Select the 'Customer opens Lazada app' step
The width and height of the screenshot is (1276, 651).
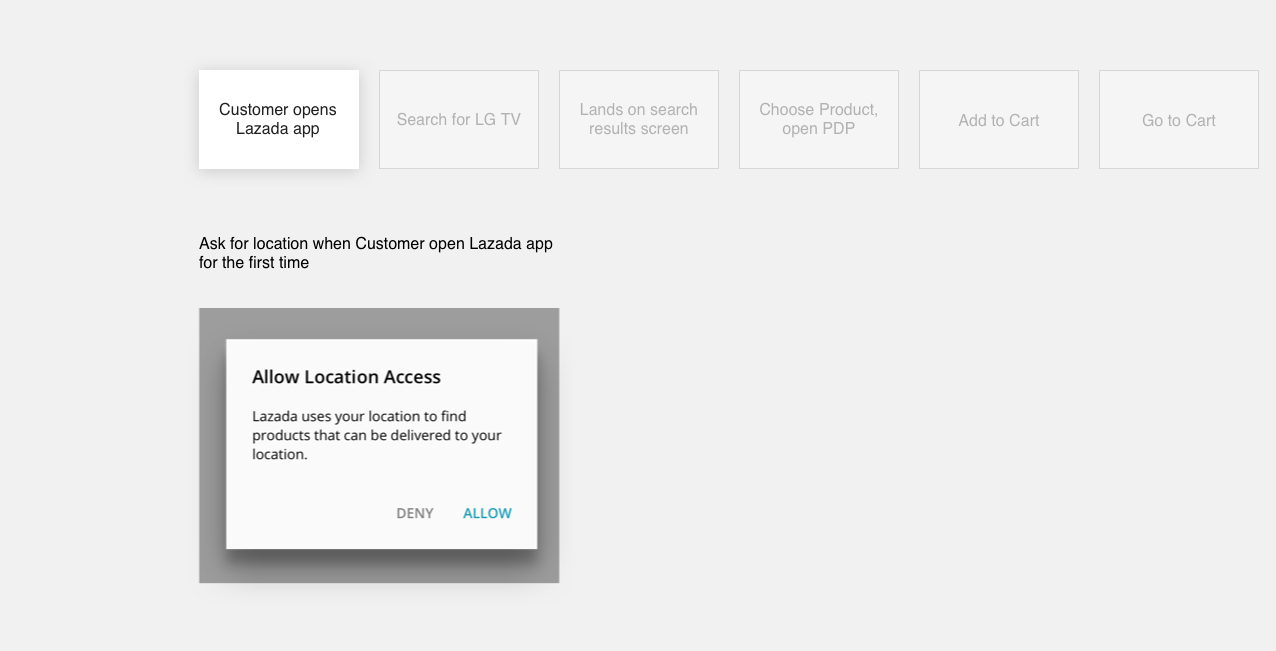coord(278,119)
